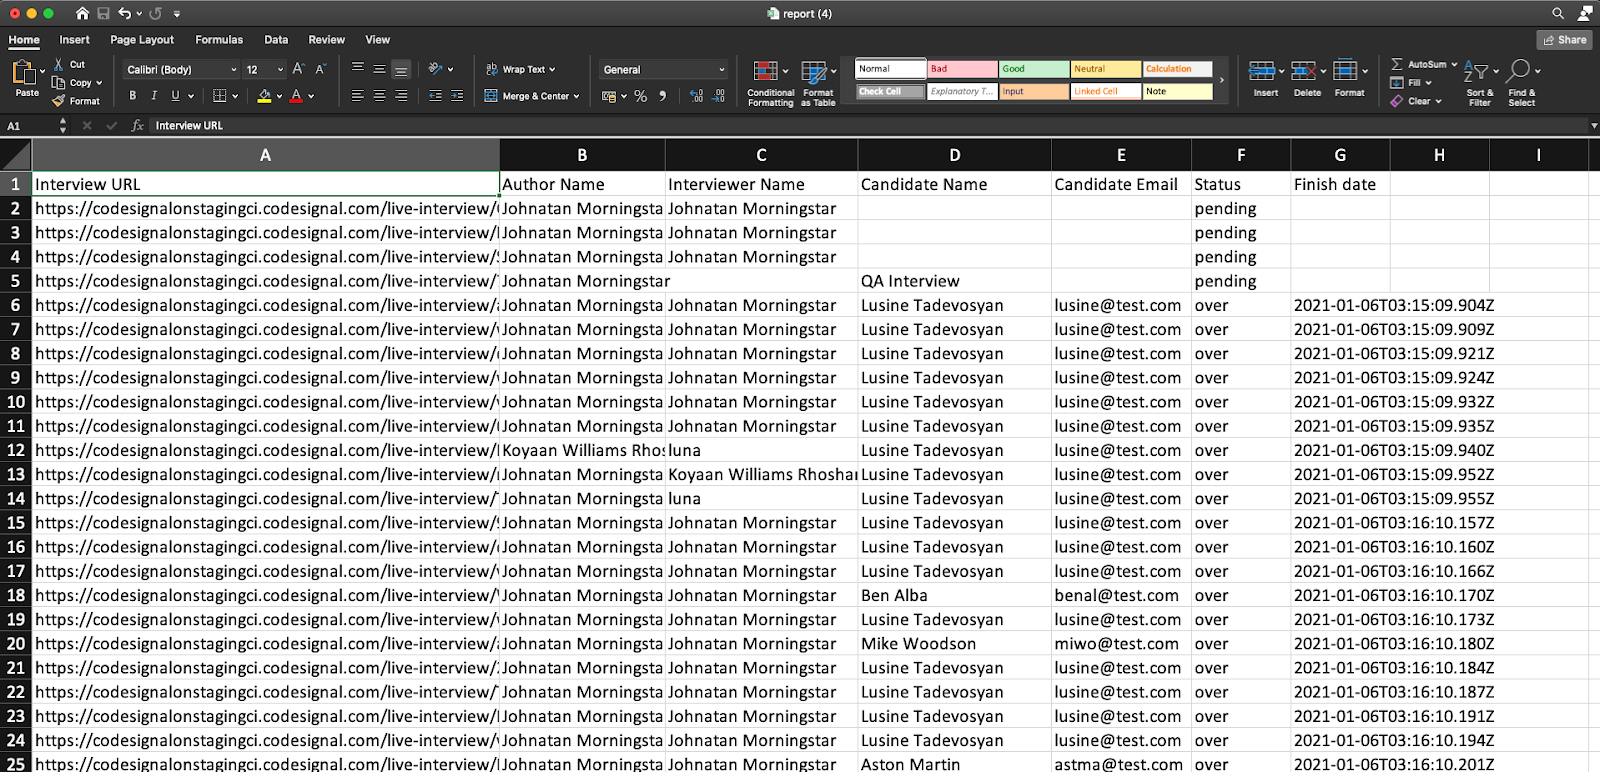The height and width of the screenshot is (772, 1600).
Task: Apply percent style
Action: (641, 96)
